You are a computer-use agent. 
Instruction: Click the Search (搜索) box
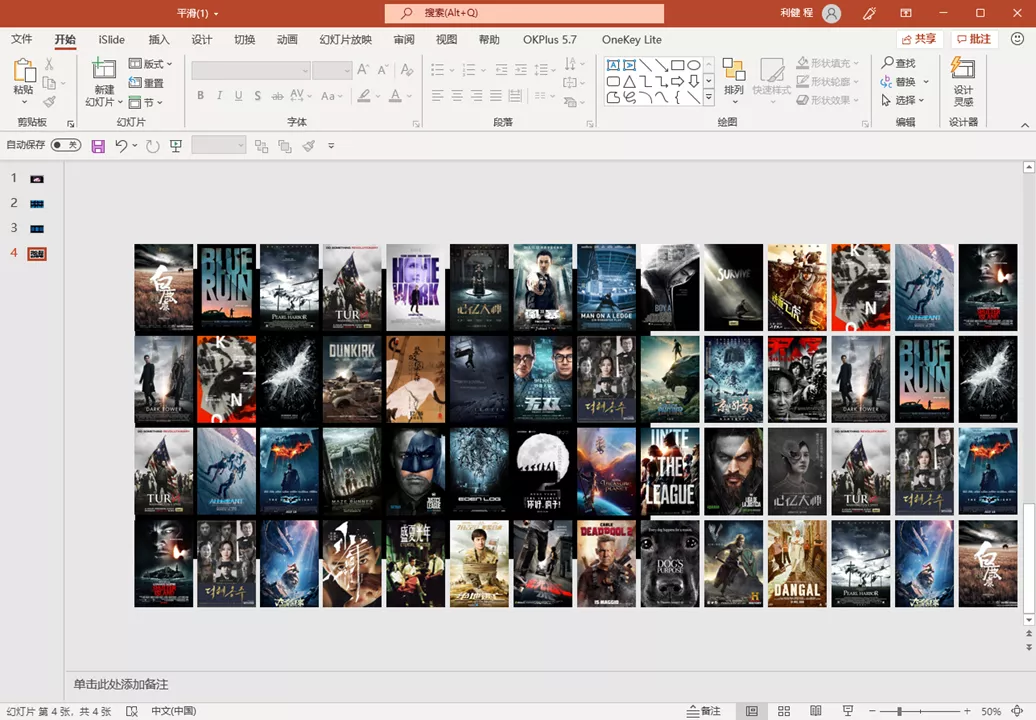[525, 13]
